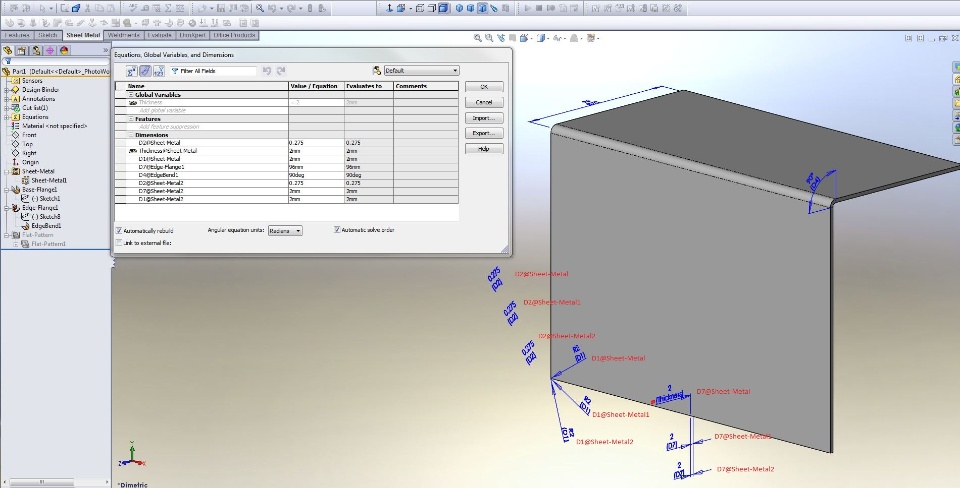Image resolution: width=960 pixels, height=488 pixels.
Task: Click the play arrow icon in top toolbar
Action: [x=527, y=9]
